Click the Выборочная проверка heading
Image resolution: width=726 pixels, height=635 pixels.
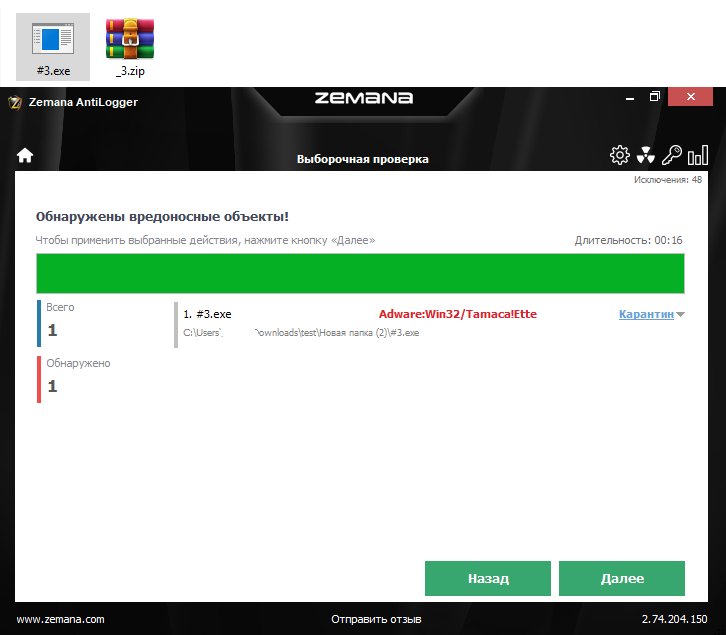pos(363,159)
